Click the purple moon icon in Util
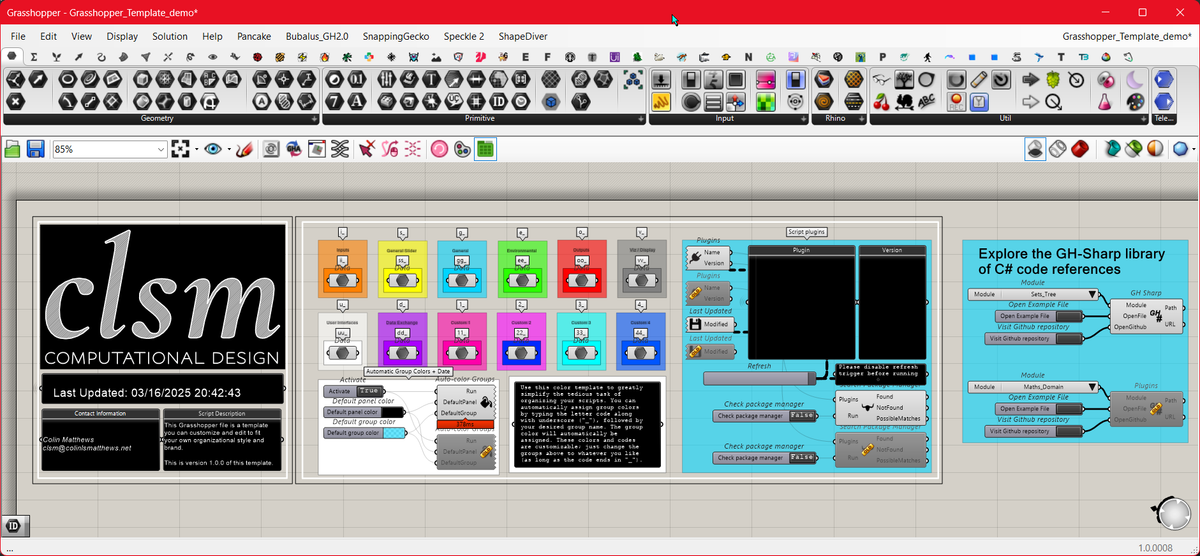 point(1135,79)
